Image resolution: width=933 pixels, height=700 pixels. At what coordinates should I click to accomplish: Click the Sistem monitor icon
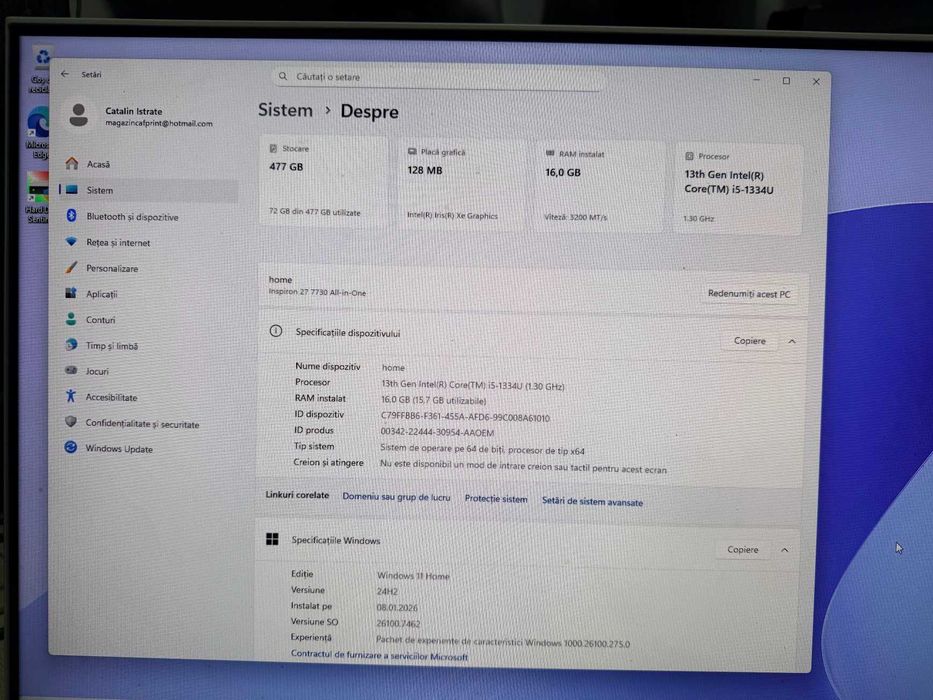[x=71, y=189]
